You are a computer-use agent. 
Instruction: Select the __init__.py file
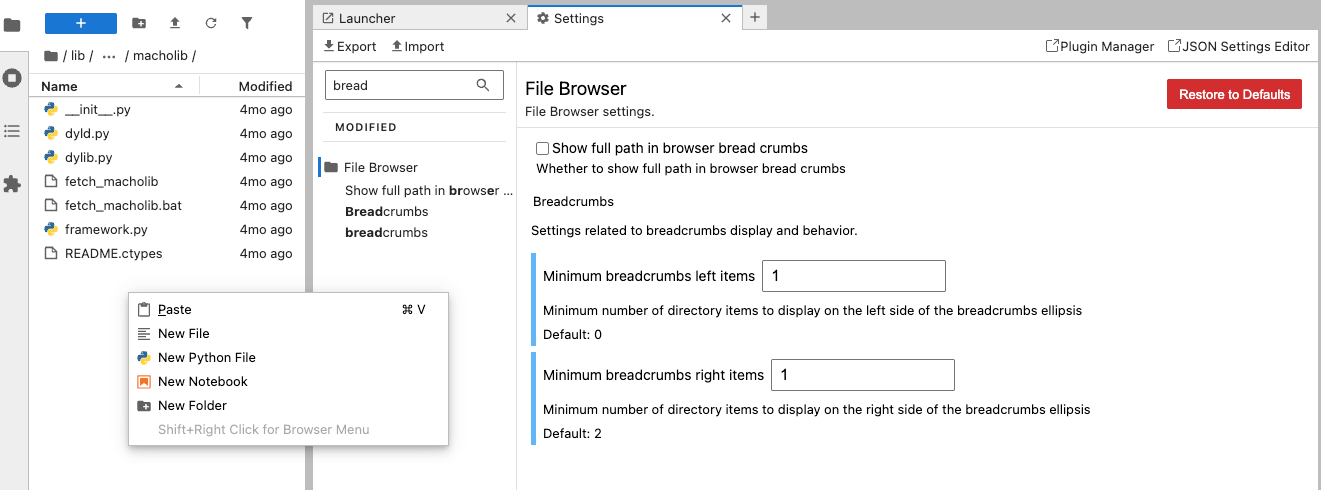[x=166, y=110]
